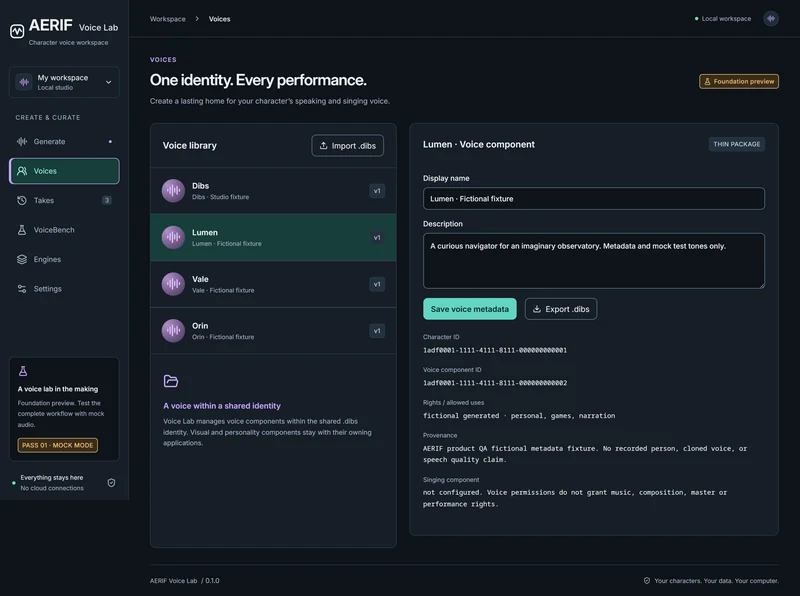800x596 pixels.
Task: Open the Engines section
Action: (x=64, y=259)
